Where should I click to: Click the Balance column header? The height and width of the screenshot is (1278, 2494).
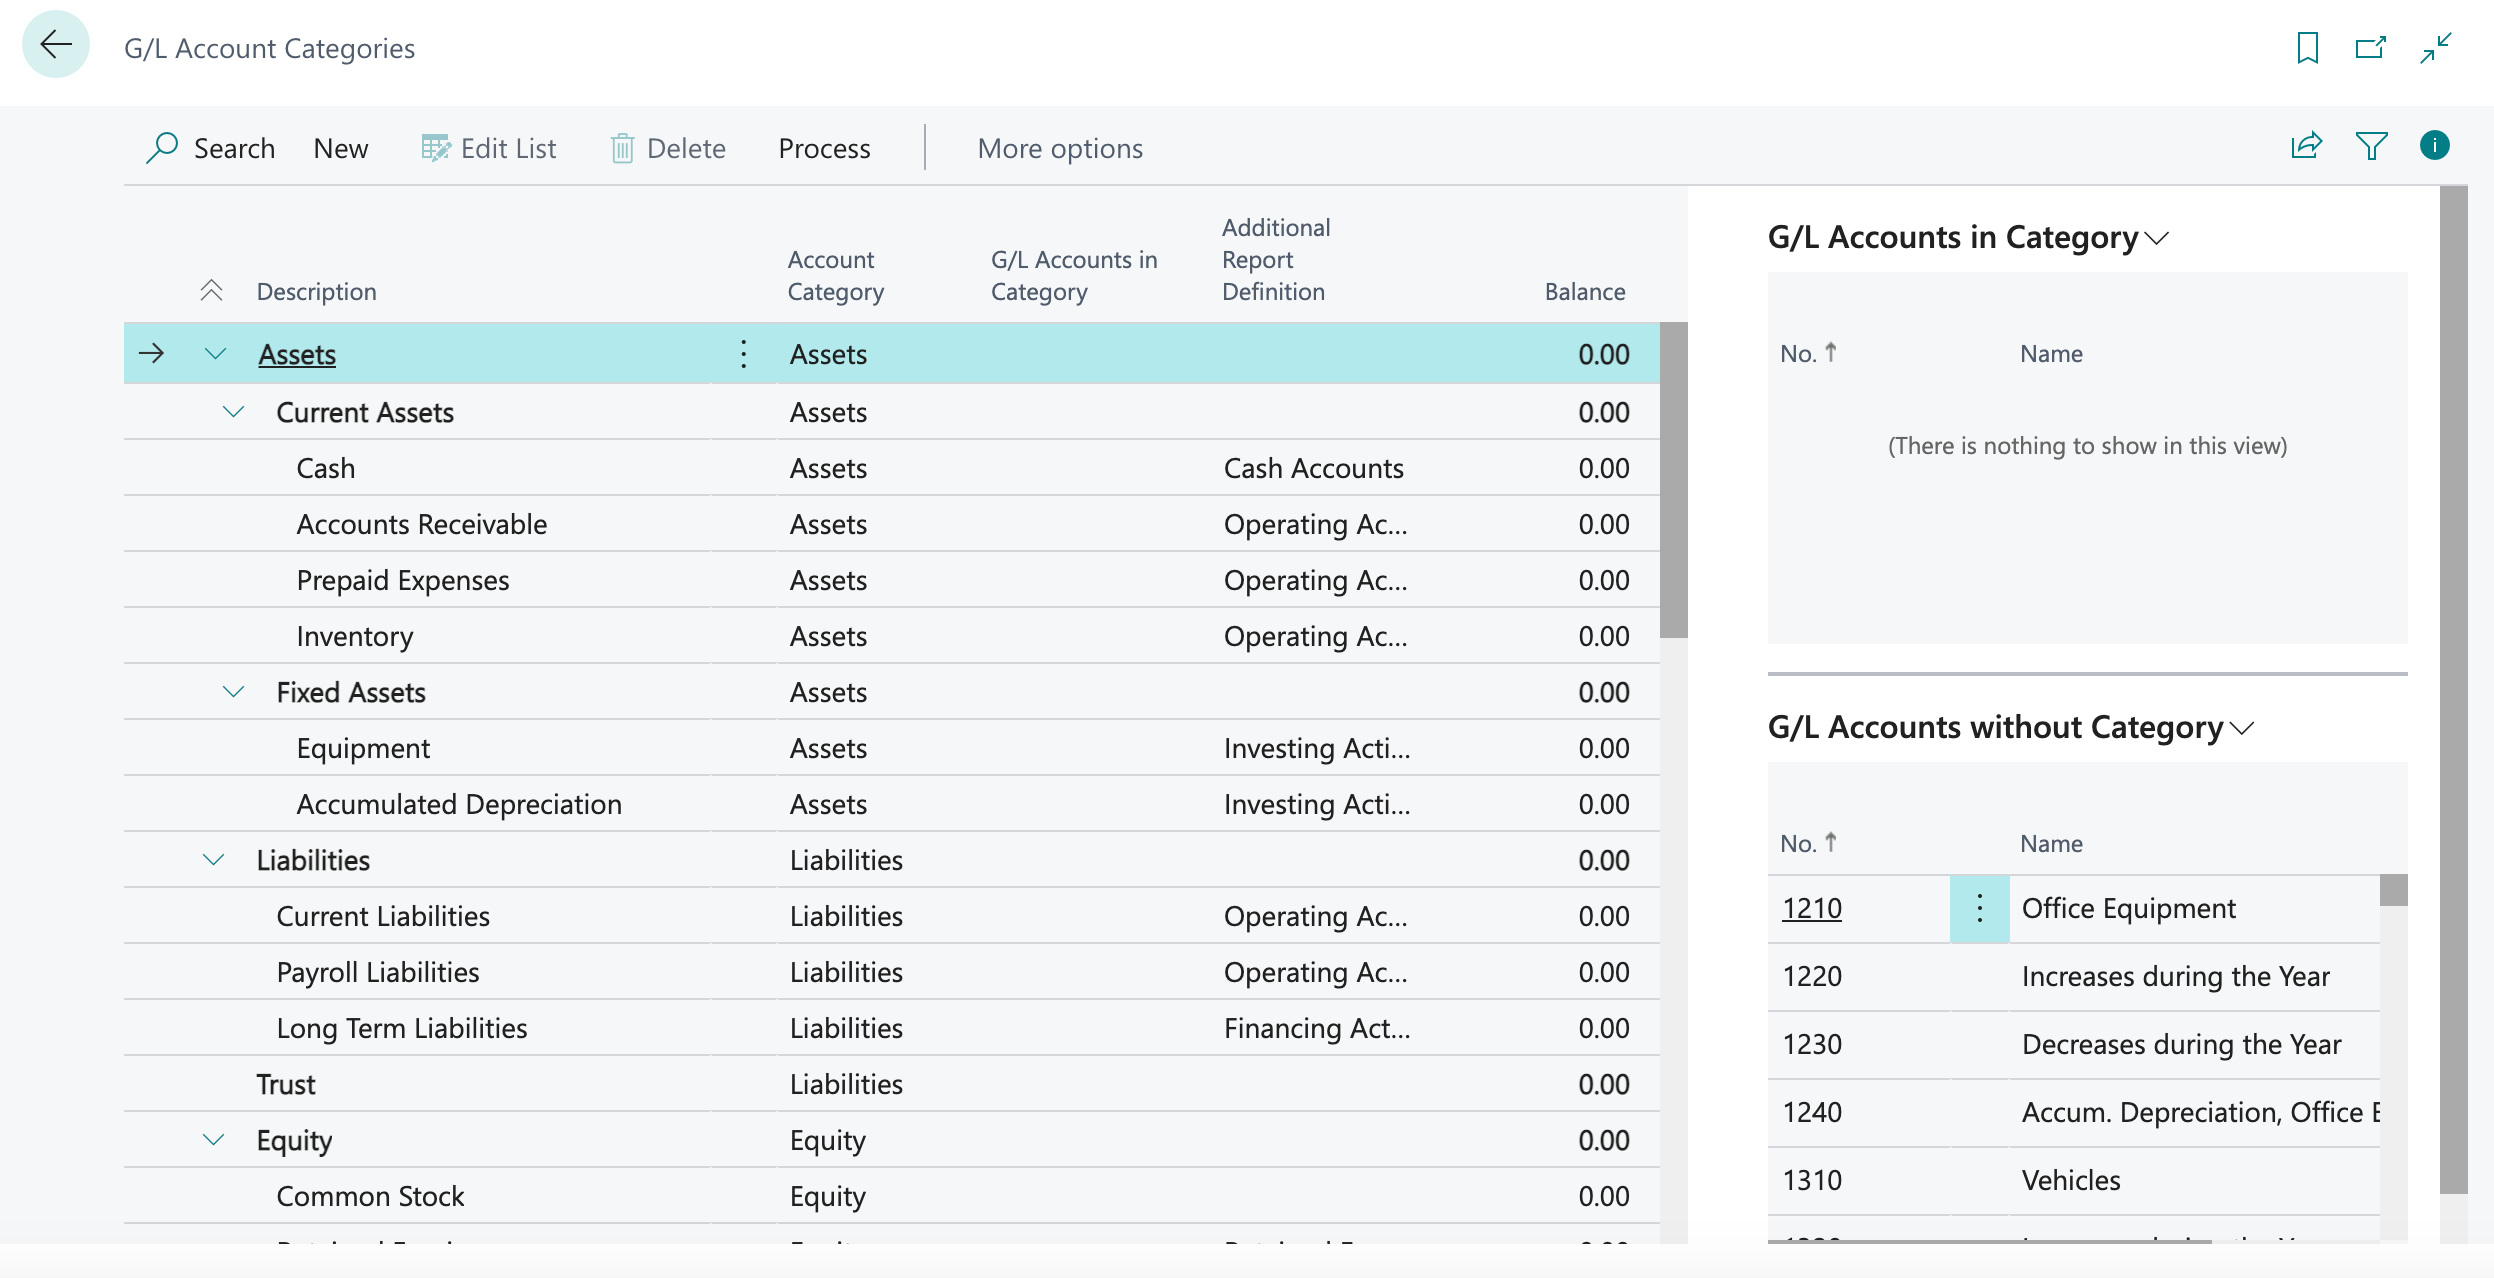pyautogui.click(x=1585, y=292)
